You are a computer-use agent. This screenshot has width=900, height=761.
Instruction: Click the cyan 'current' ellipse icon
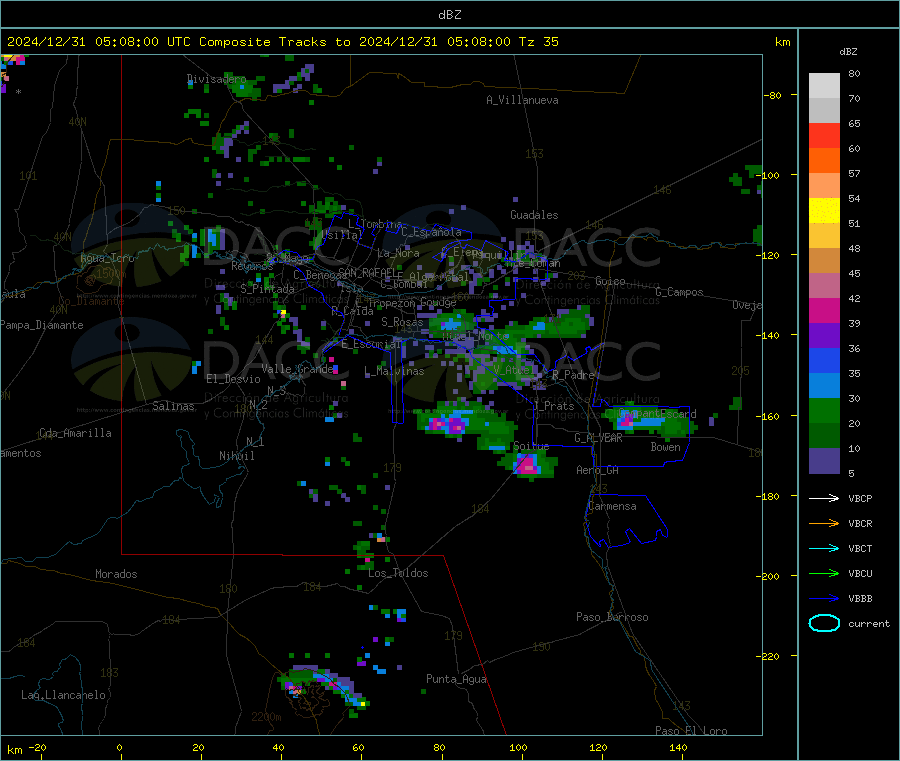[824, 623]
